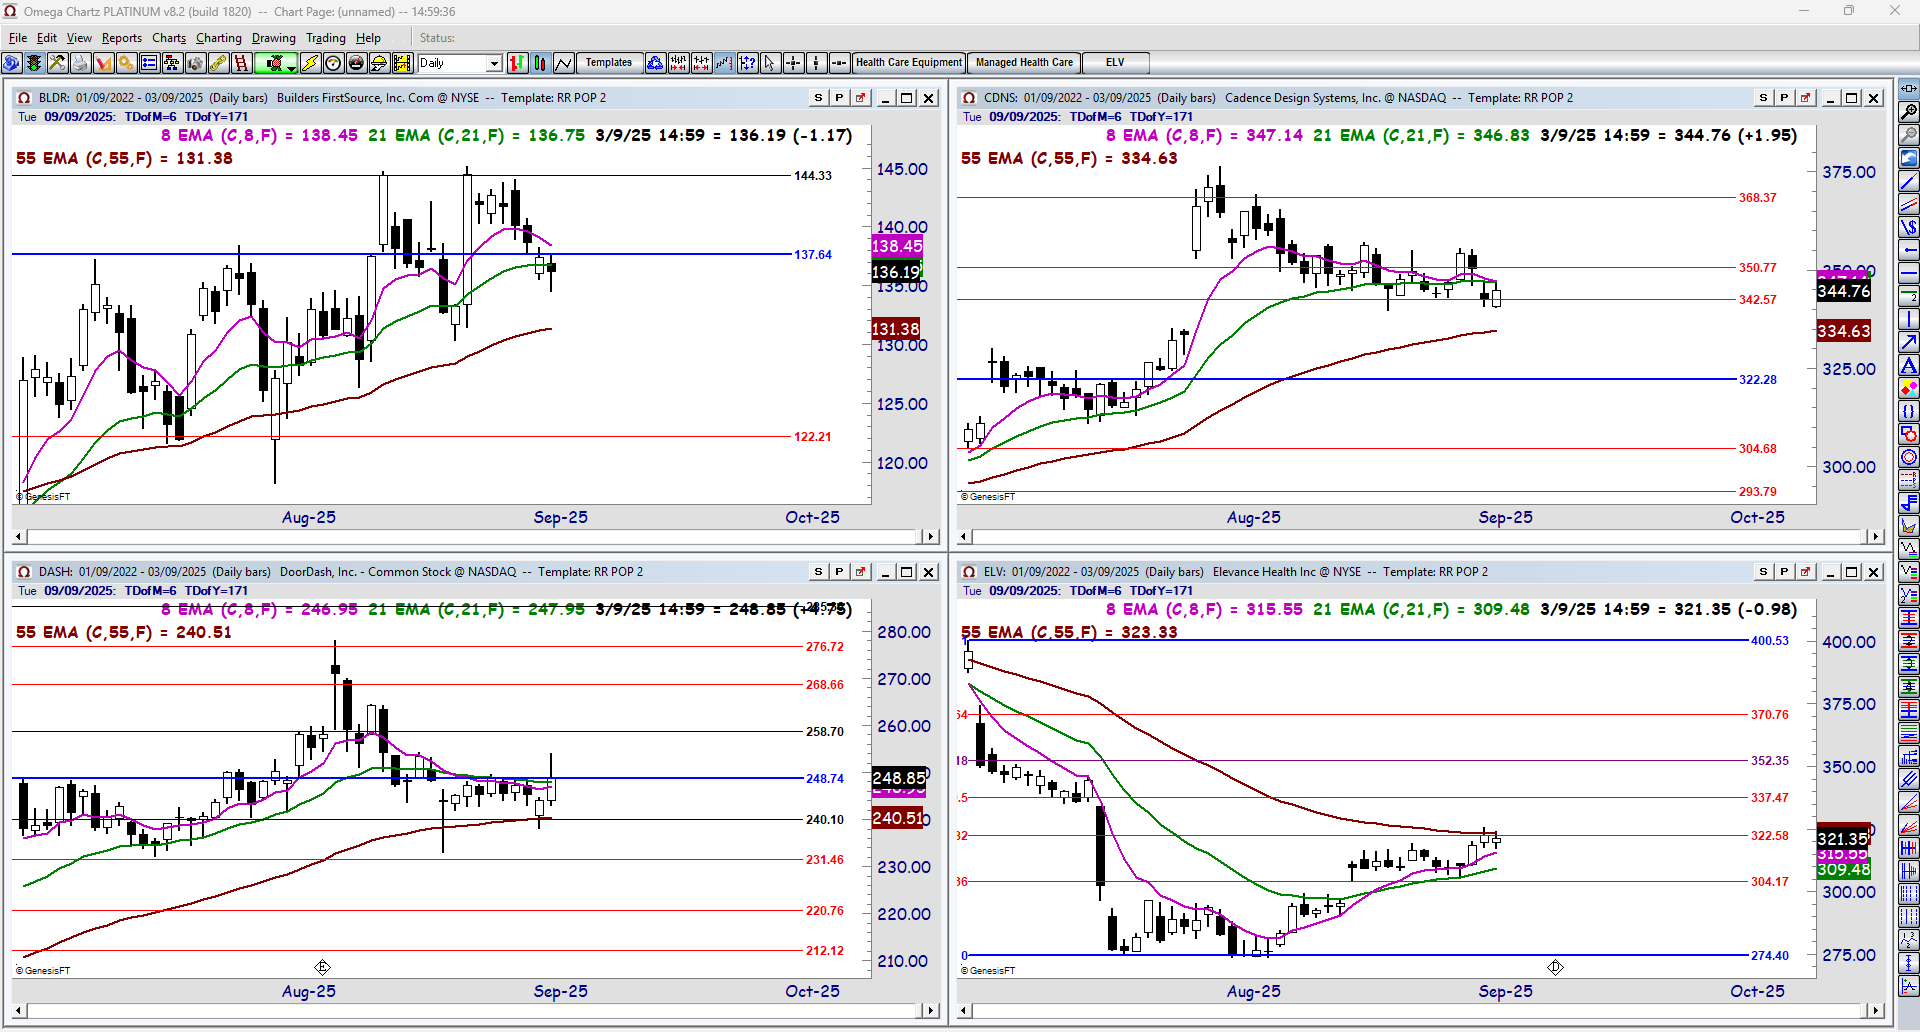Click scroll-right arrow of BLDR chart scrollbar
1920x1032 pixels.
click(x=930, y=537)
